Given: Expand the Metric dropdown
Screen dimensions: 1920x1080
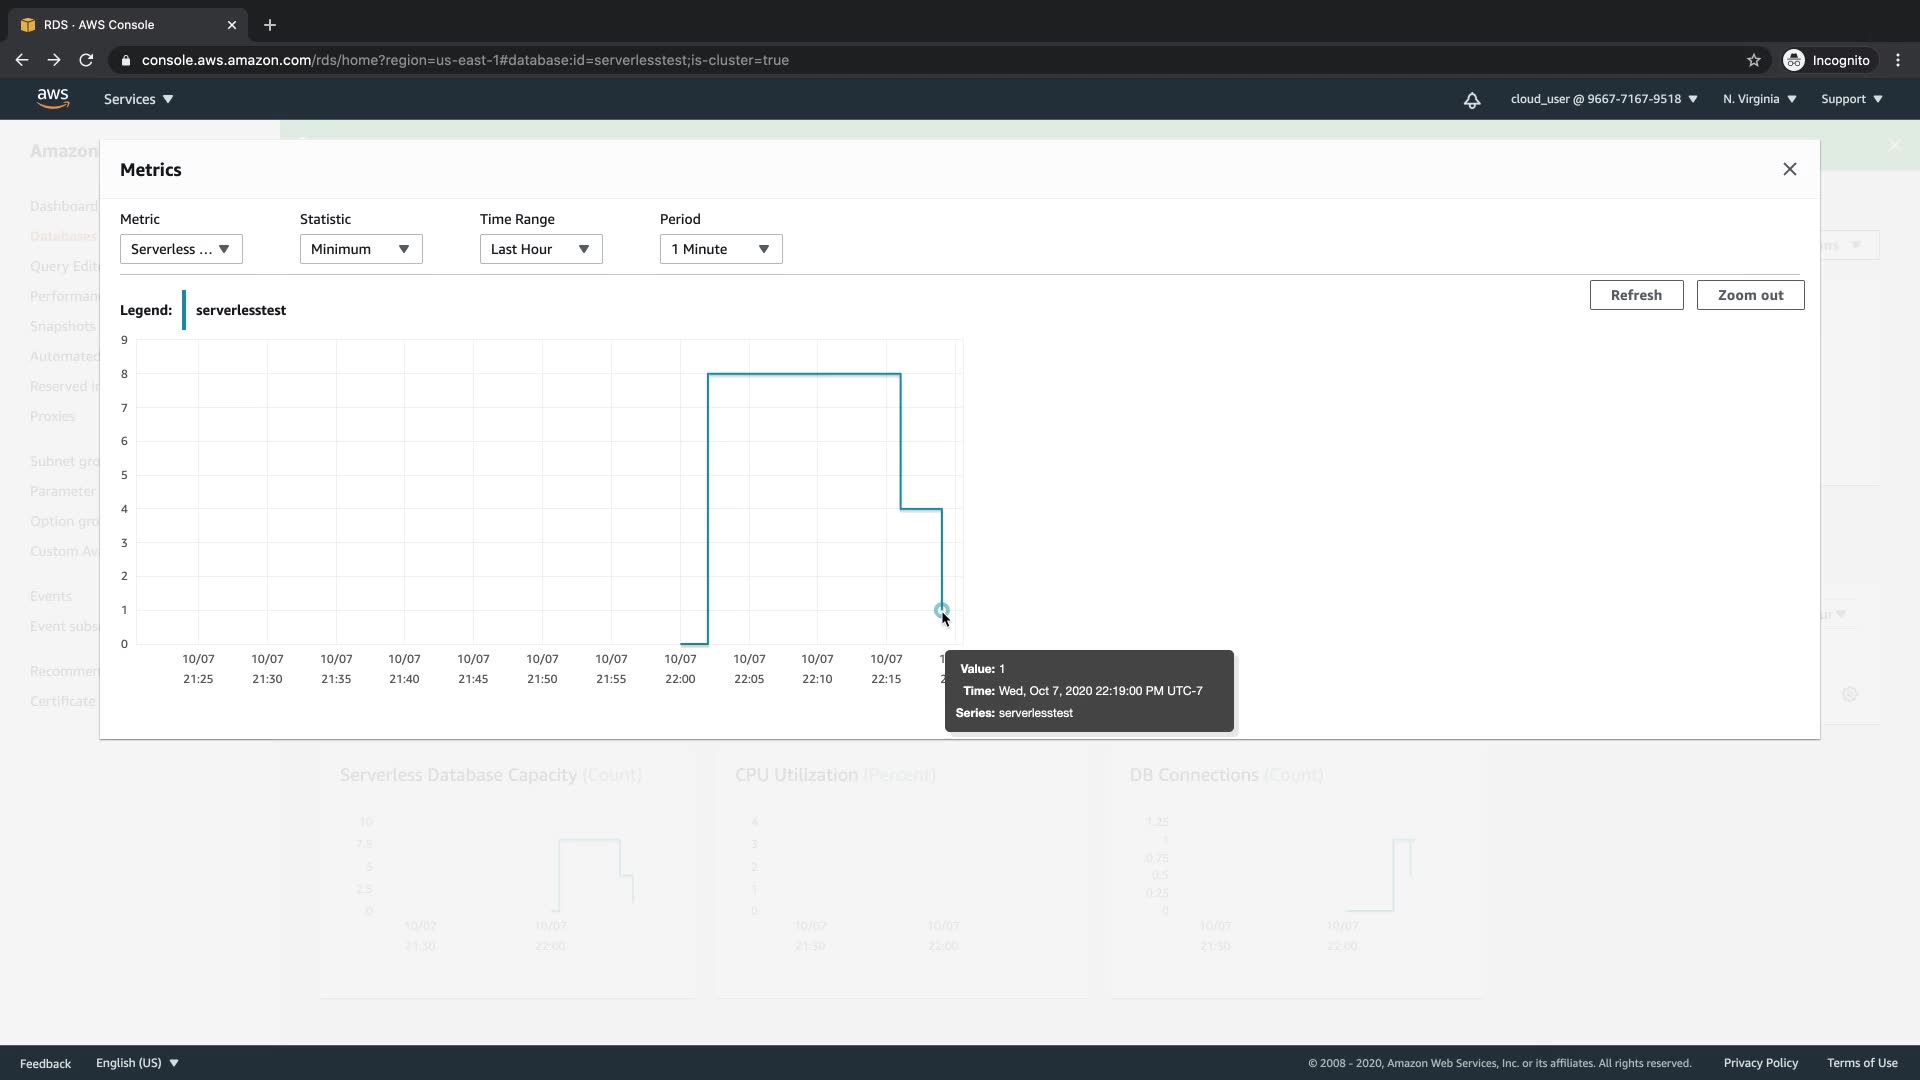Looking at the screenshot, I should pos(181,249).
